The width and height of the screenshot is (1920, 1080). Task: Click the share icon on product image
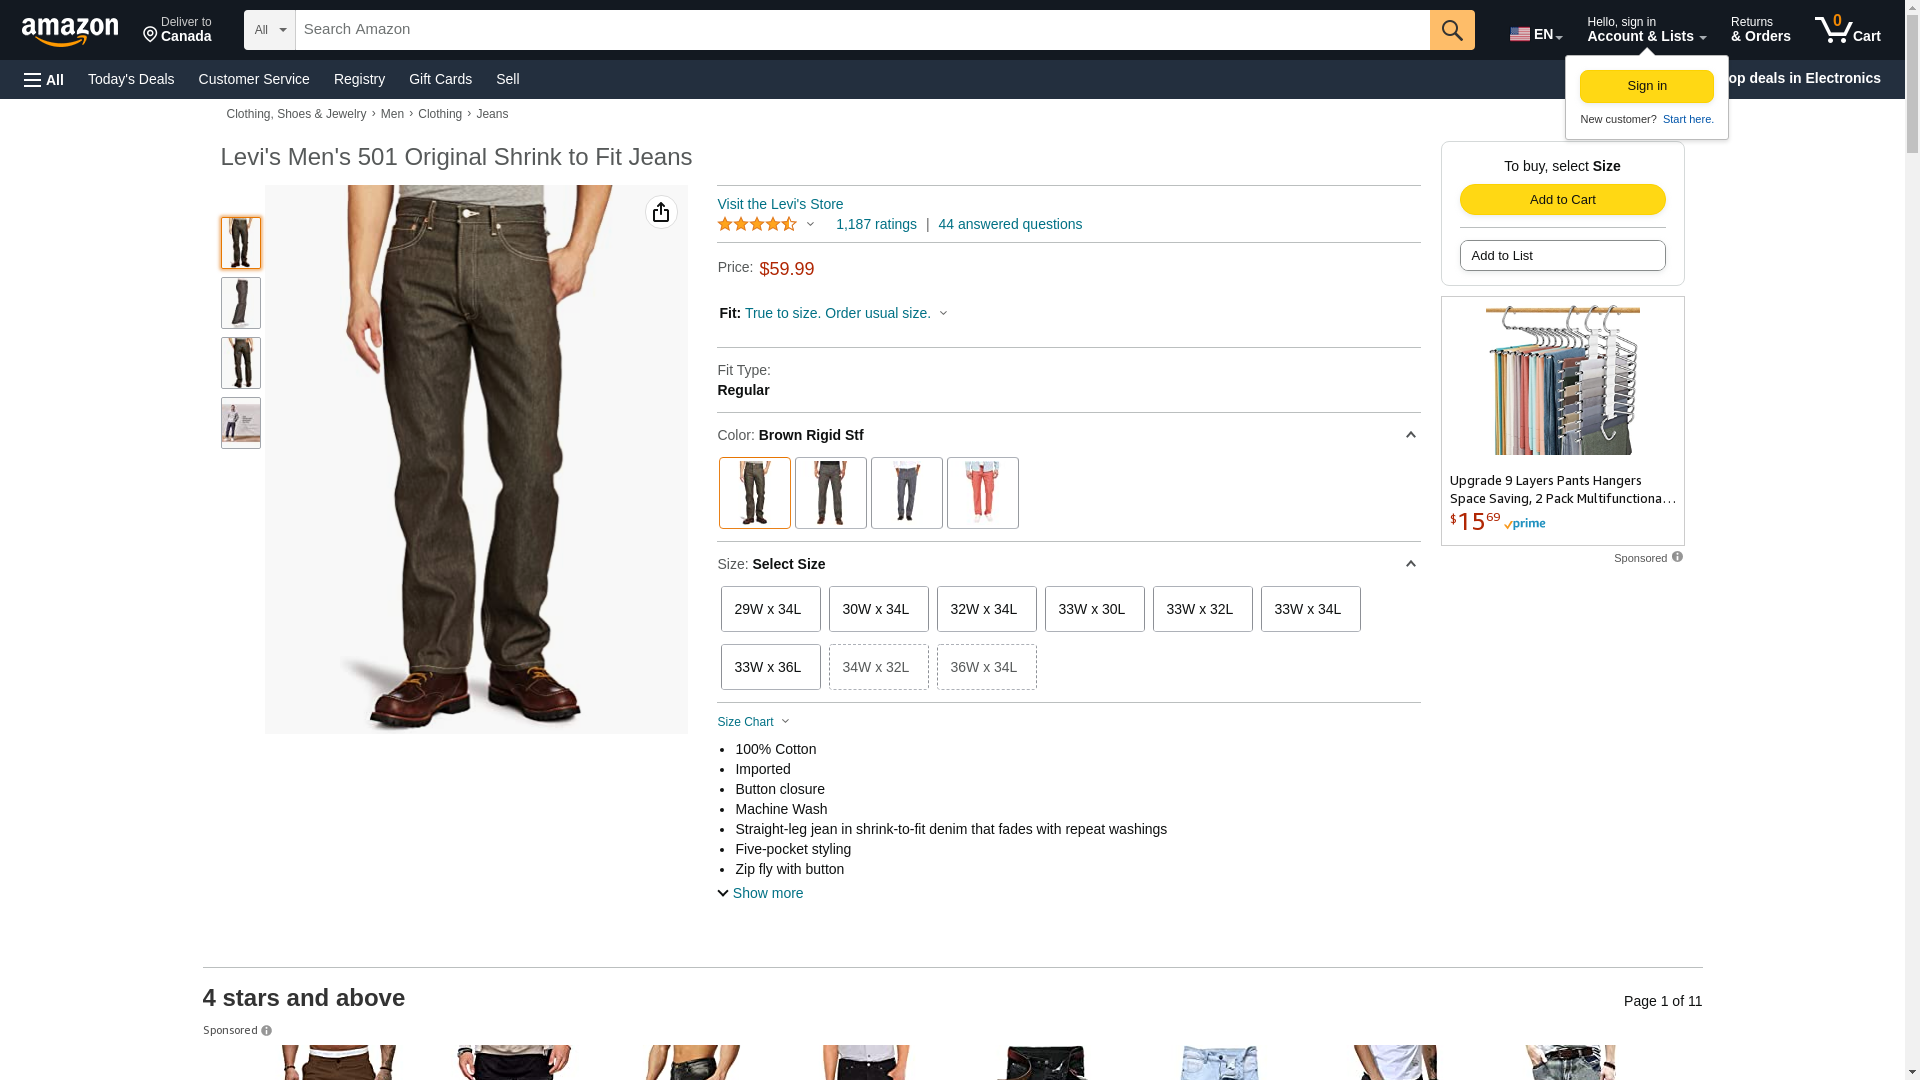[x=661, y=212]
